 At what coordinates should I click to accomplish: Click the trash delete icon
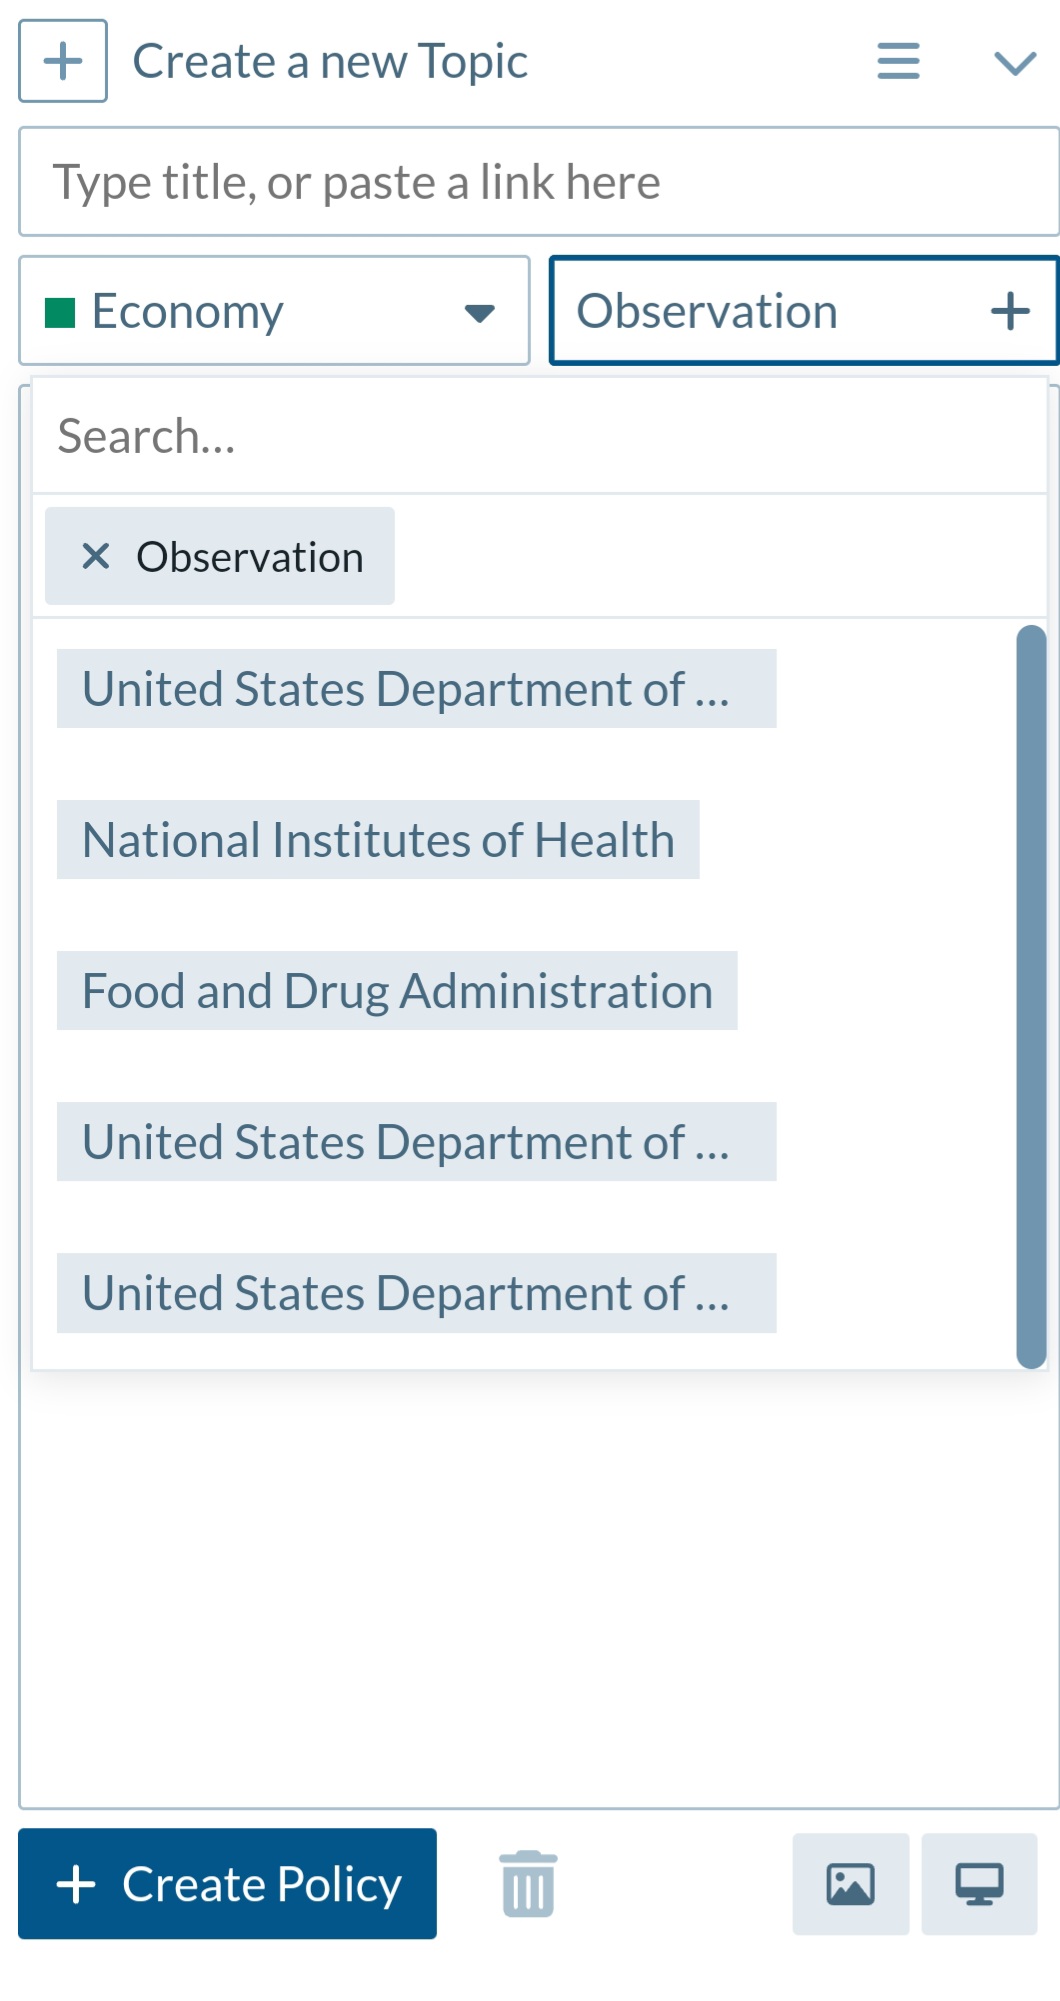coord(528,1884)
